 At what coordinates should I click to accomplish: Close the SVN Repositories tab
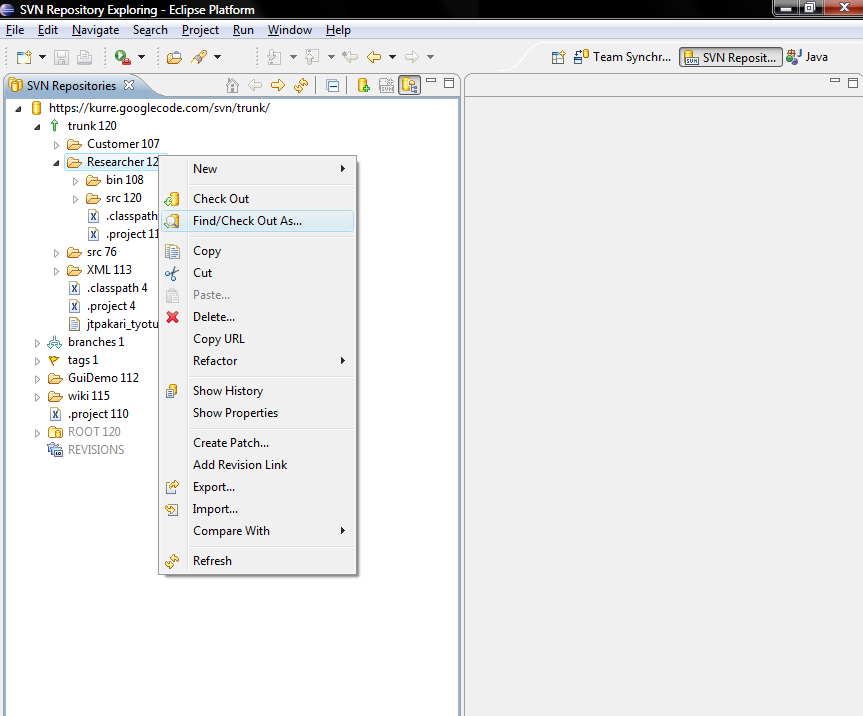coord(129,85)
